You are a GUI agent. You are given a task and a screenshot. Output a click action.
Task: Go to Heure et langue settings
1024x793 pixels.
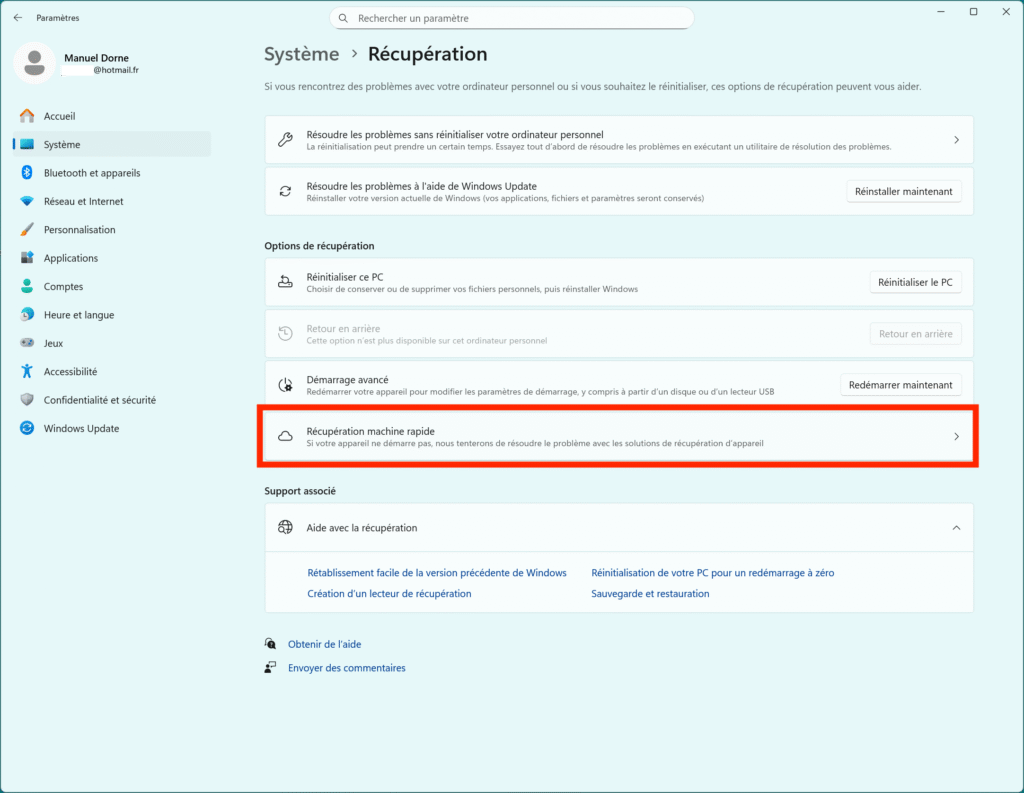78,315
